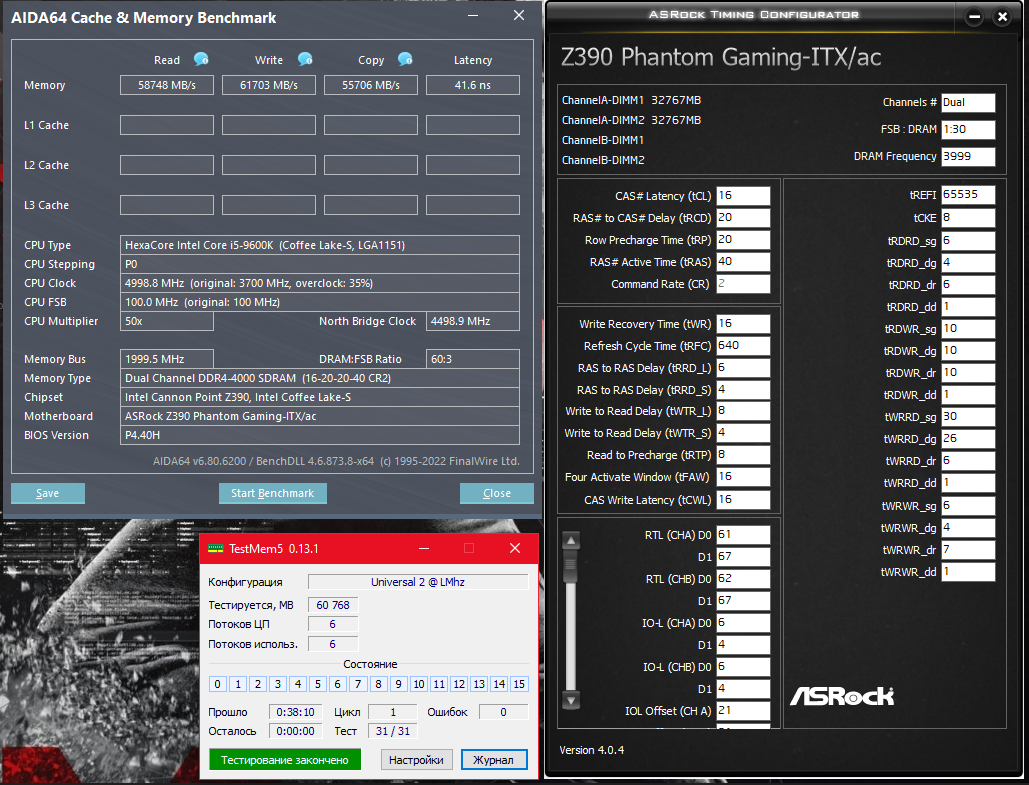This screenshot has height=785, width=1029.
Task: Click thread state box 0 in TestMem5
Action: 218,684
